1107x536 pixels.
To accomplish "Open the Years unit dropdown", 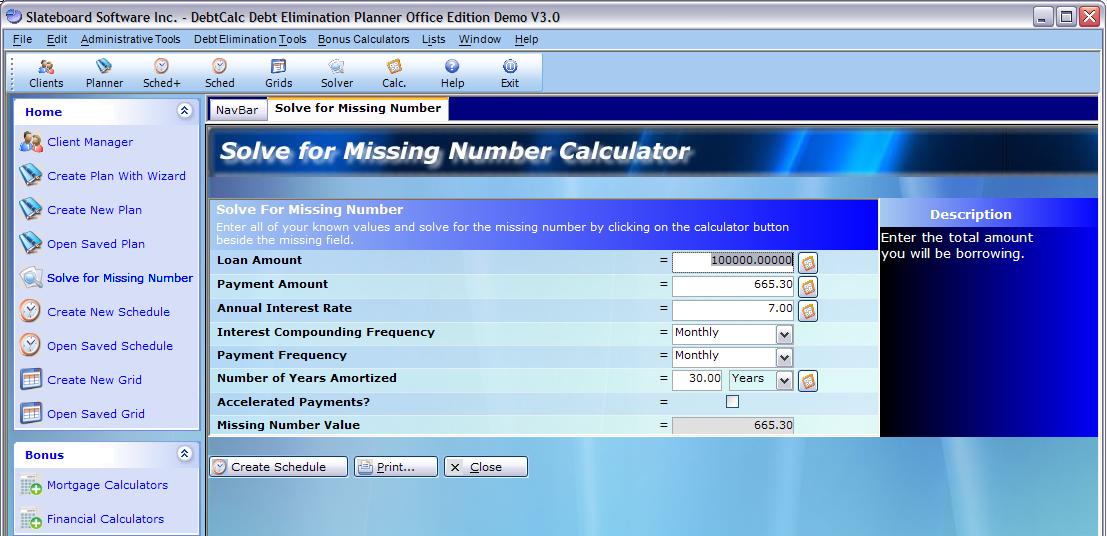I will tap(784, 380).
